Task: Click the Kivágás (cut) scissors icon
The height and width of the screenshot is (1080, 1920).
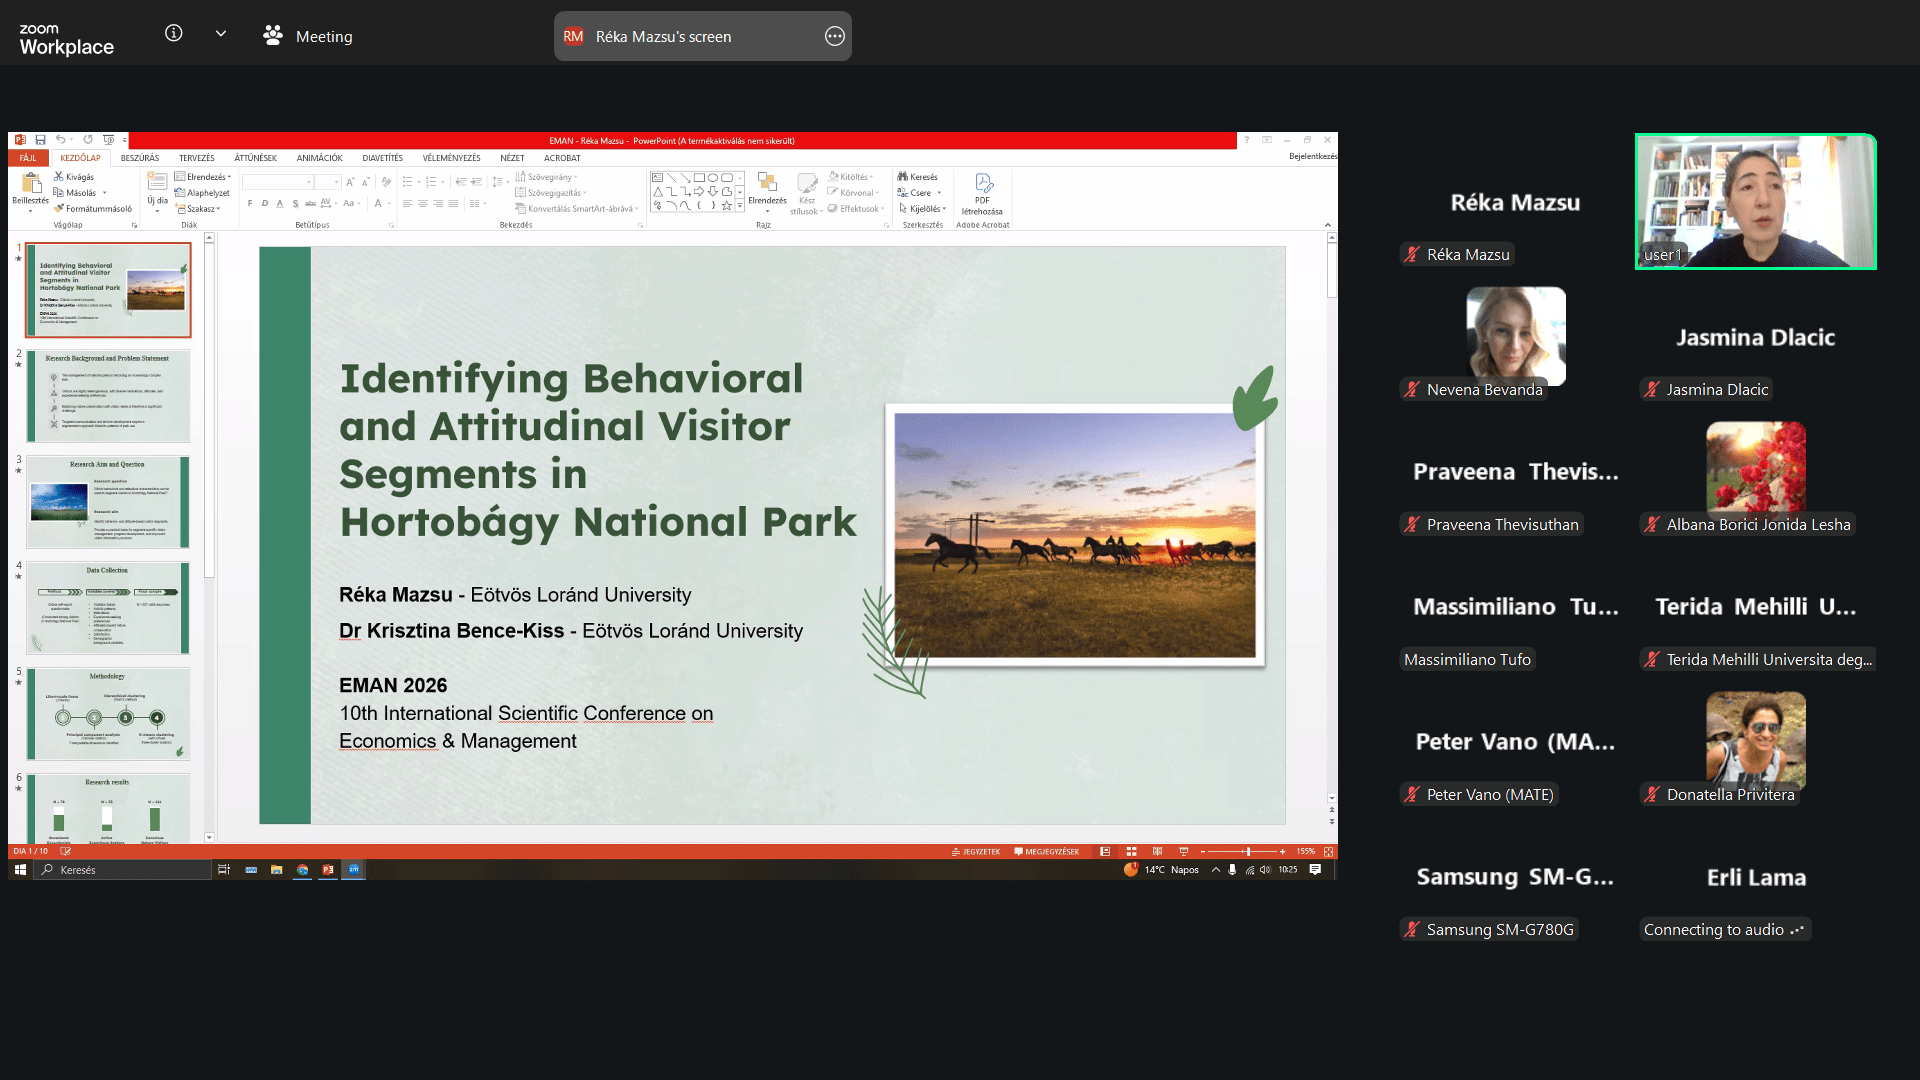Action: pyautogui.click(x=59, y=177)
